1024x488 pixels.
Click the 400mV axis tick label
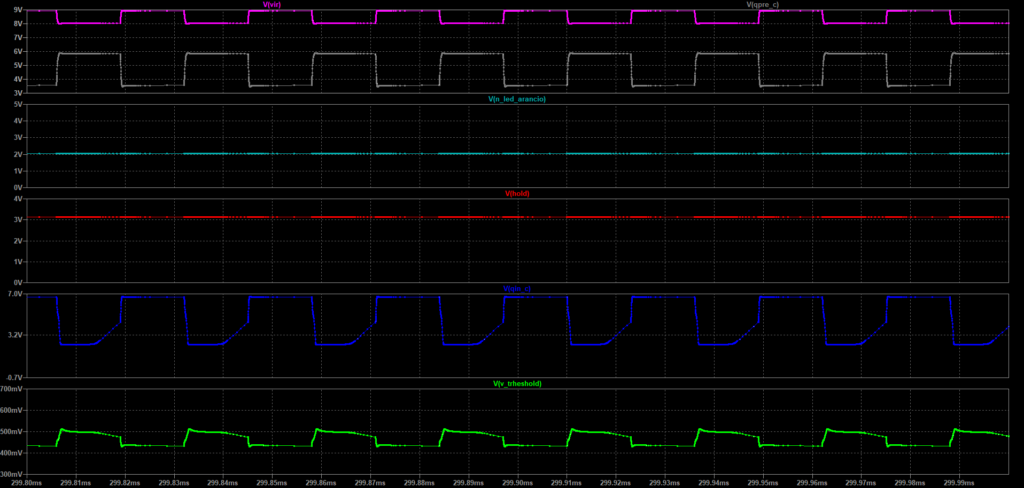12,453
